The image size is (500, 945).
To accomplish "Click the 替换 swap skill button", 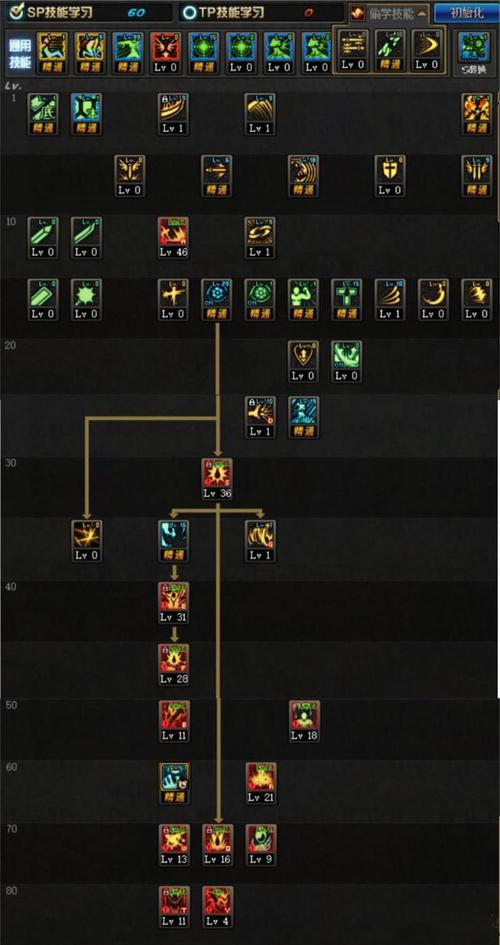I will pyautogui.click(x=475, y=54).
